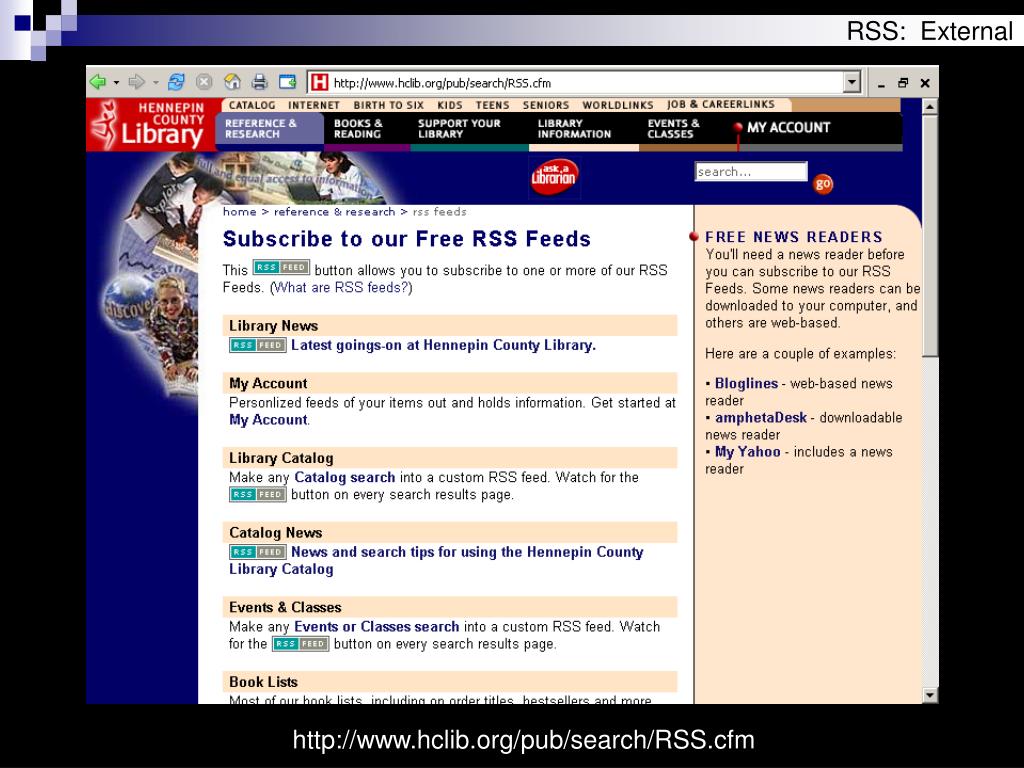Open the browser Home icon
The image size is (1024, 768).
[232, 82]
